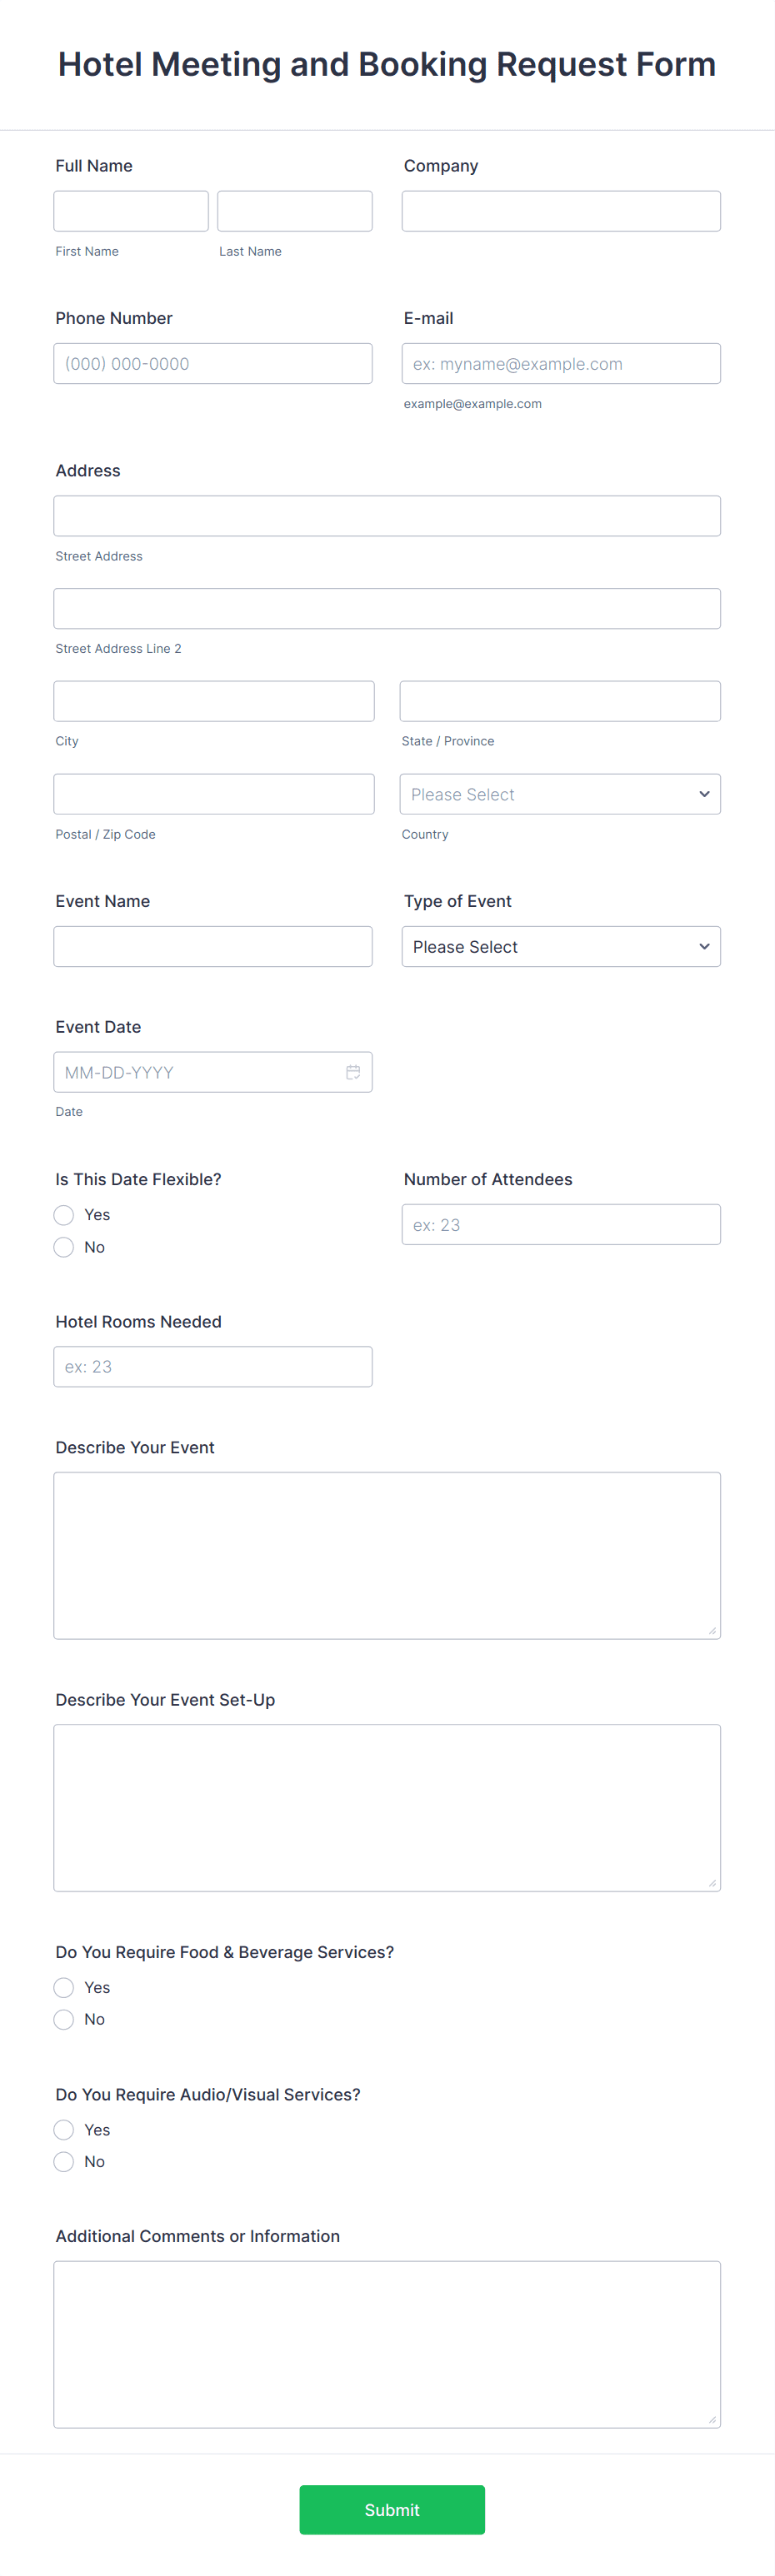Choose Yes for Audio/Visual Services

[x=63, y=2129]
